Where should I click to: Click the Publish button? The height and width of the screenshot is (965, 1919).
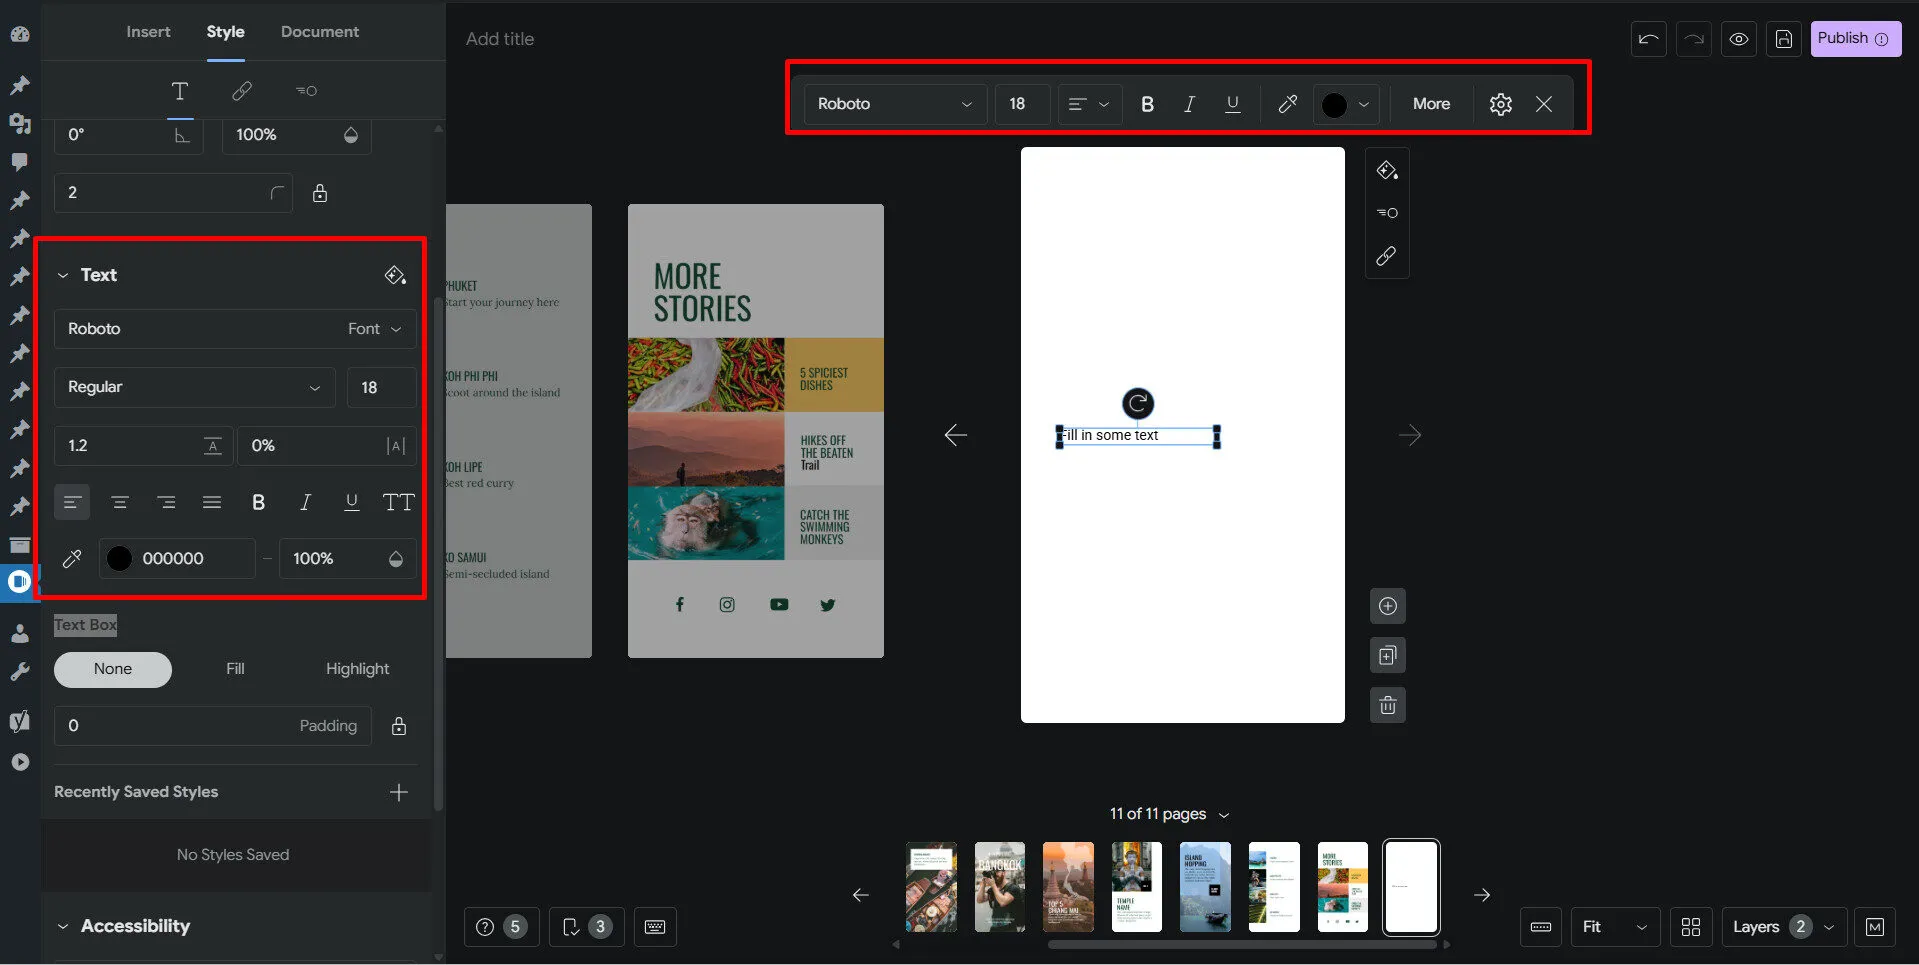(x=1855, y=39)
